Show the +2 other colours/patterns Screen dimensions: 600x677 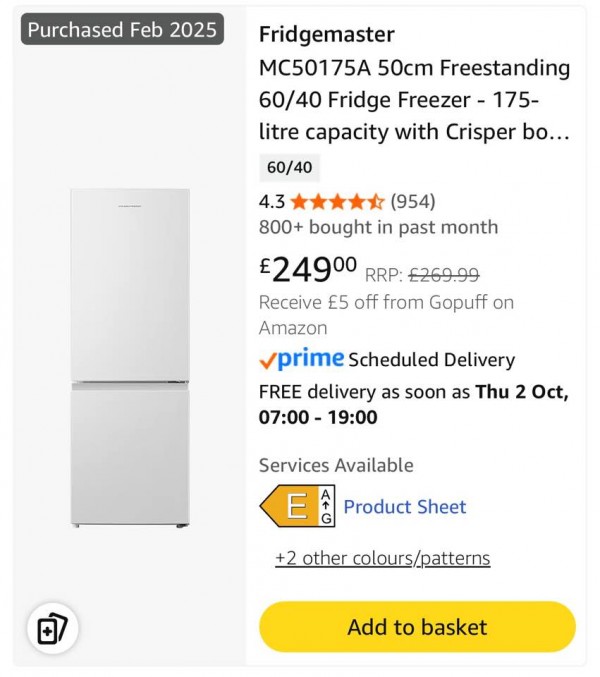[x=383, y=558]
